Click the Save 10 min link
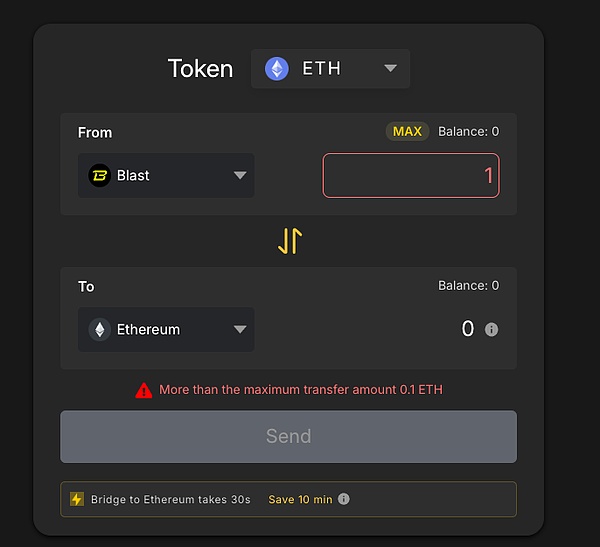The width and height of the screenshot is (600, 547). point(300,499)
